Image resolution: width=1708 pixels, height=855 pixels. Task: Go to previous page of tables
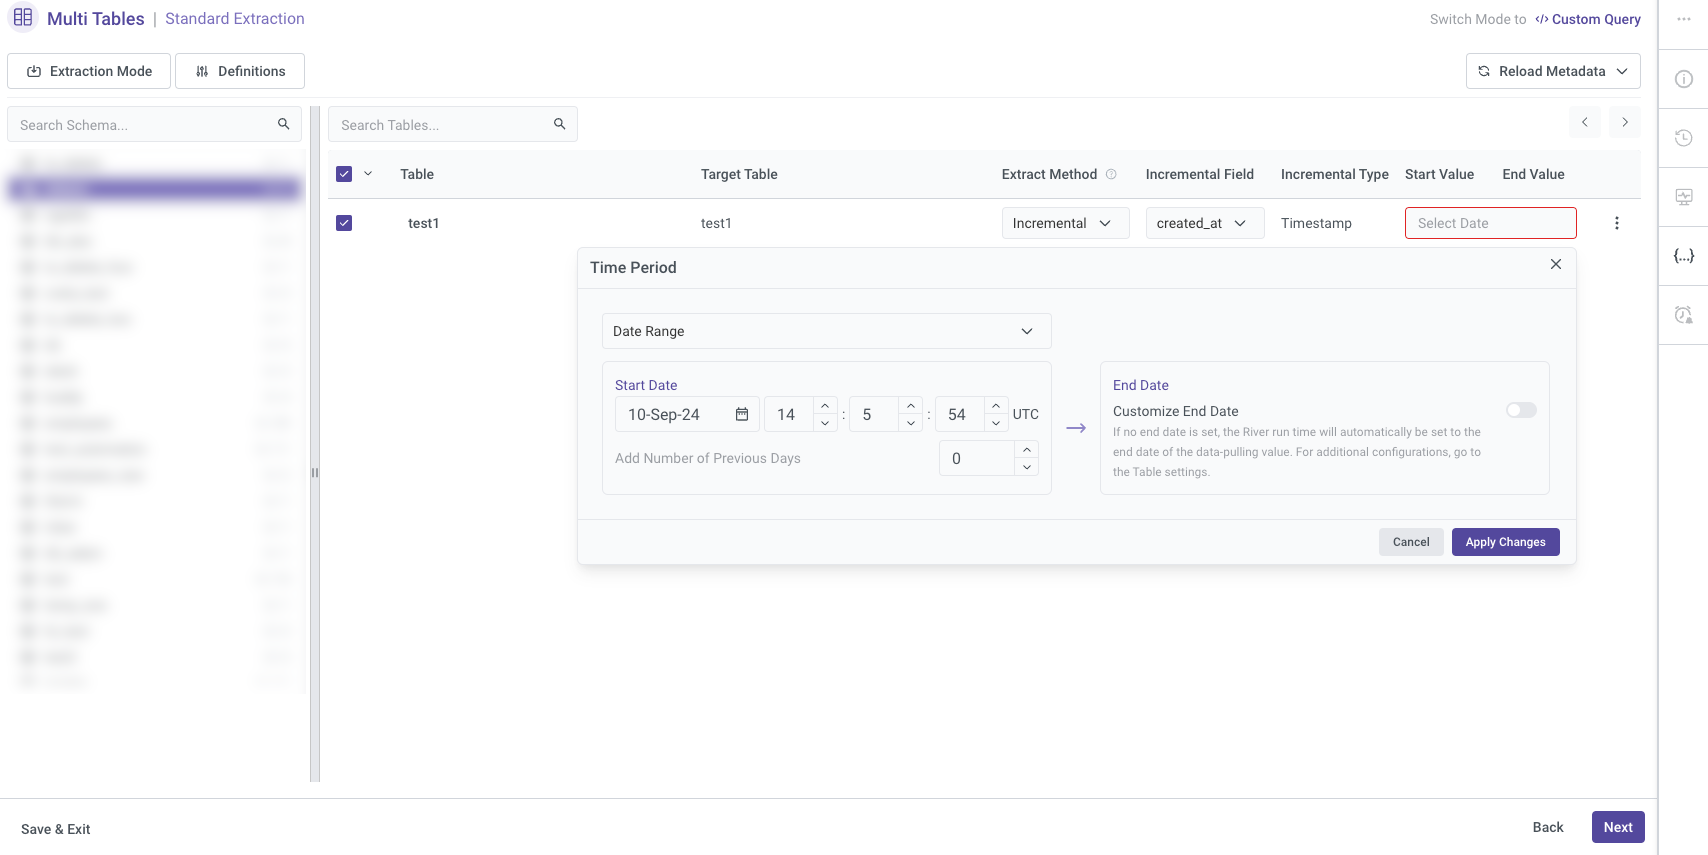(x=1585, y=122)
